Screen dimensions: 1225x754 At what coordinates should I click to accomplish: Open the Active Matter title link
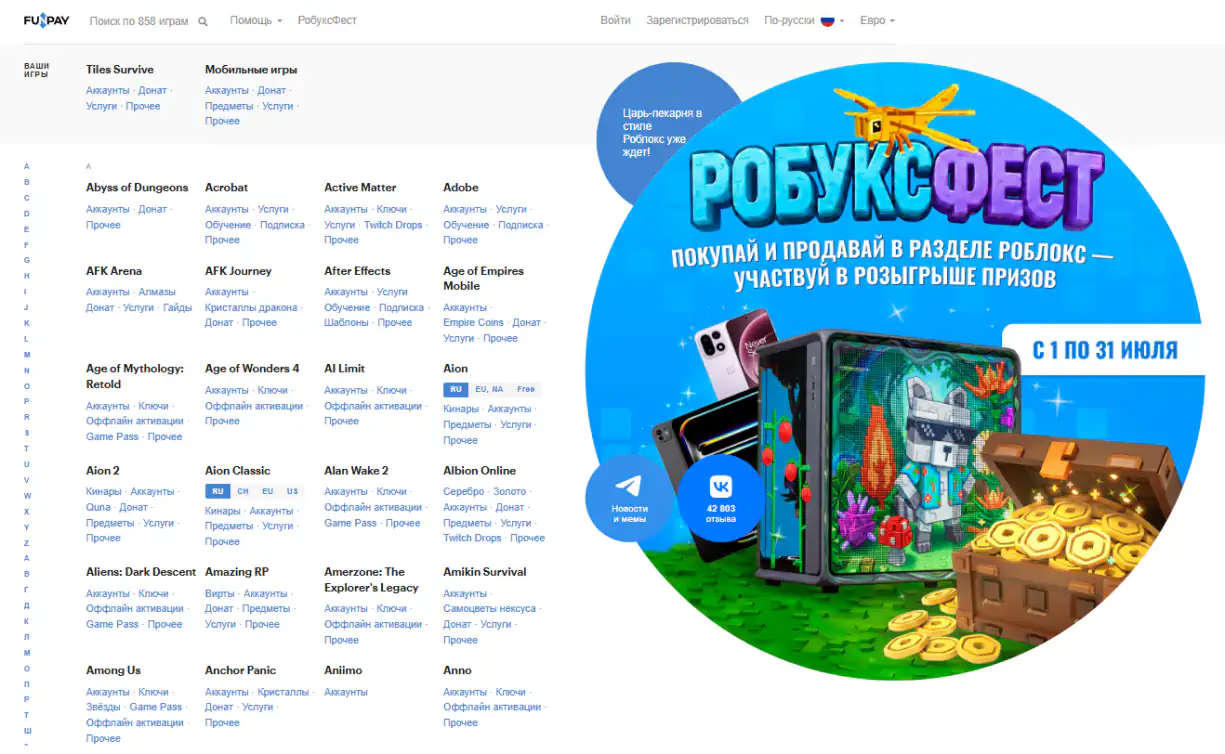[x=360, y=188]
